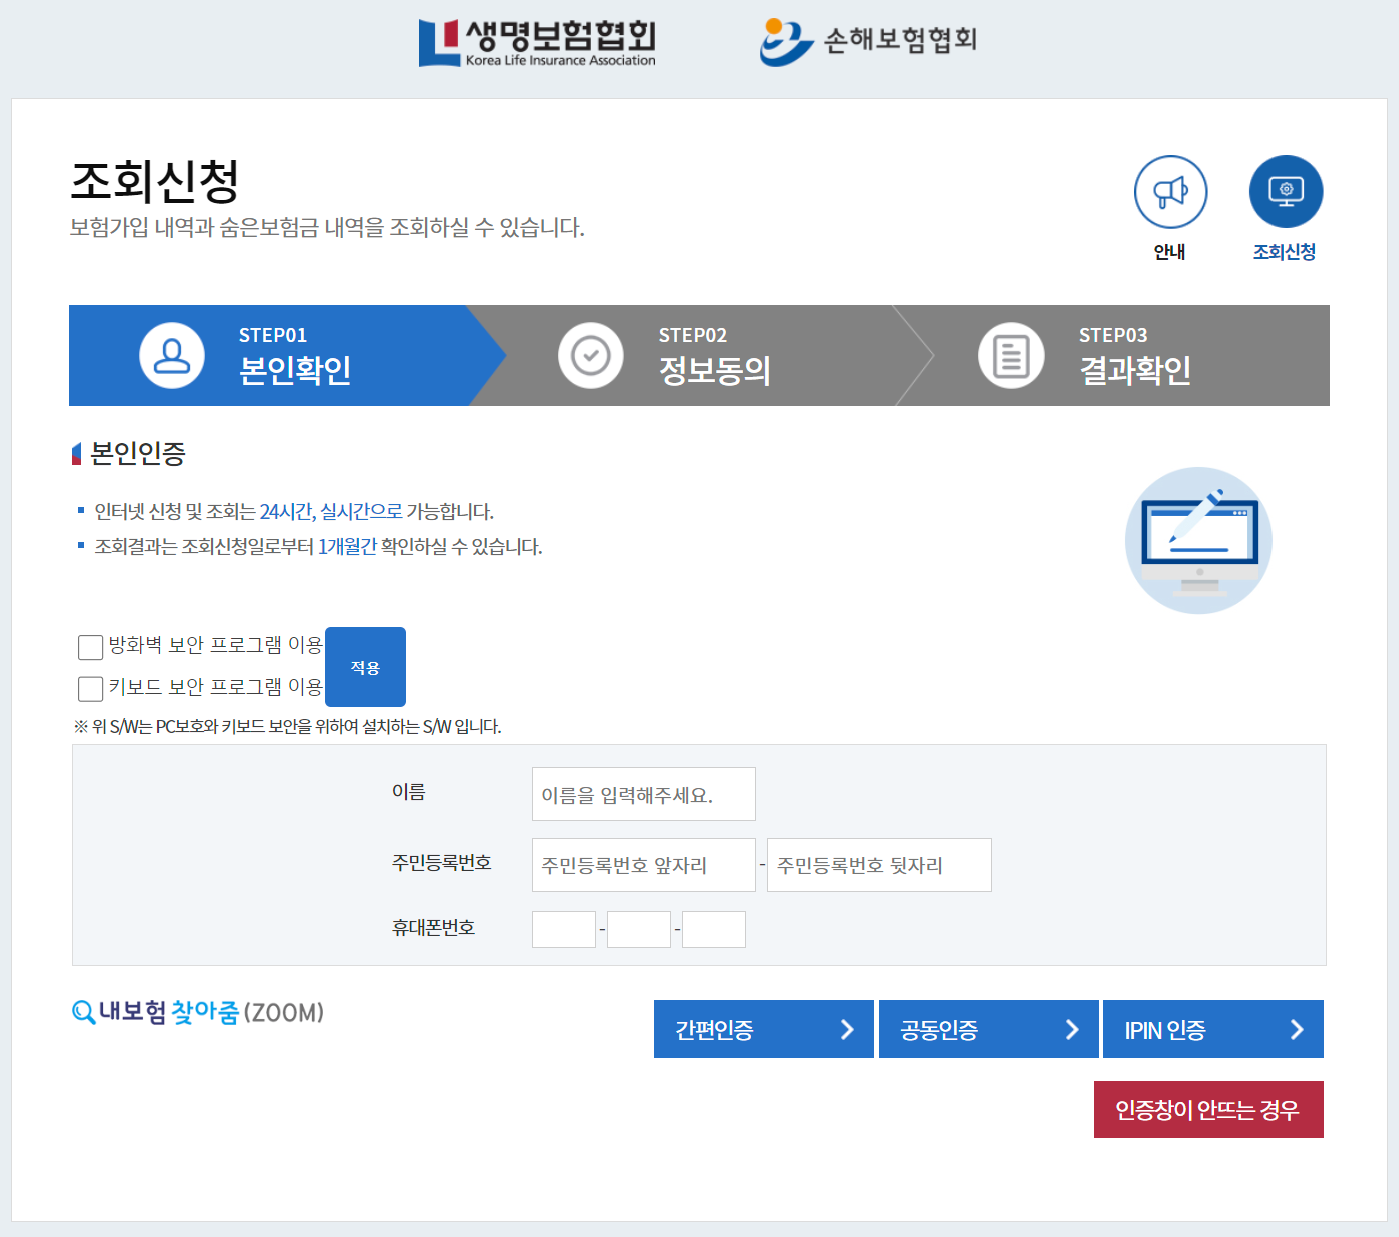Enable the 키보드 보안 프로그램 이용 checkbox
This screenshot has height=1237, width=1399.
coord(89,688)
